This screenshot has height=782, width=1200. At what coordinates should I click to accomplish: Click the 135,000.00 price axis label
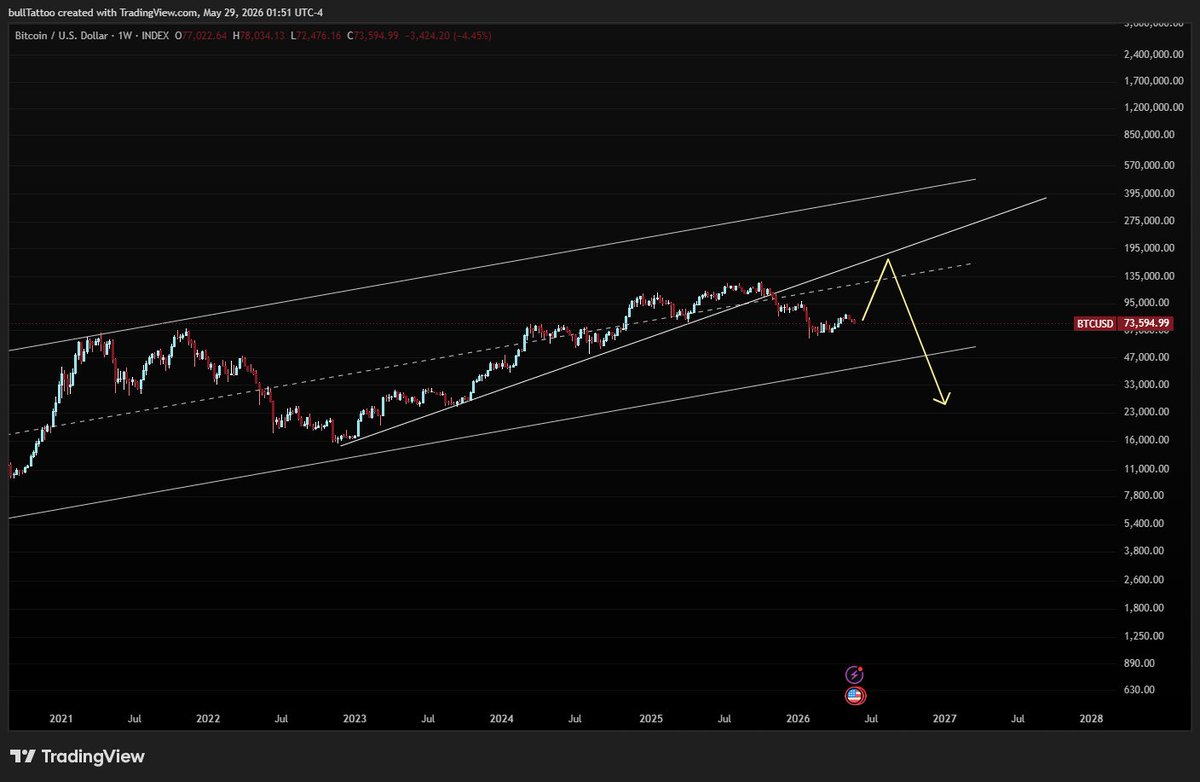[1149, 276]
